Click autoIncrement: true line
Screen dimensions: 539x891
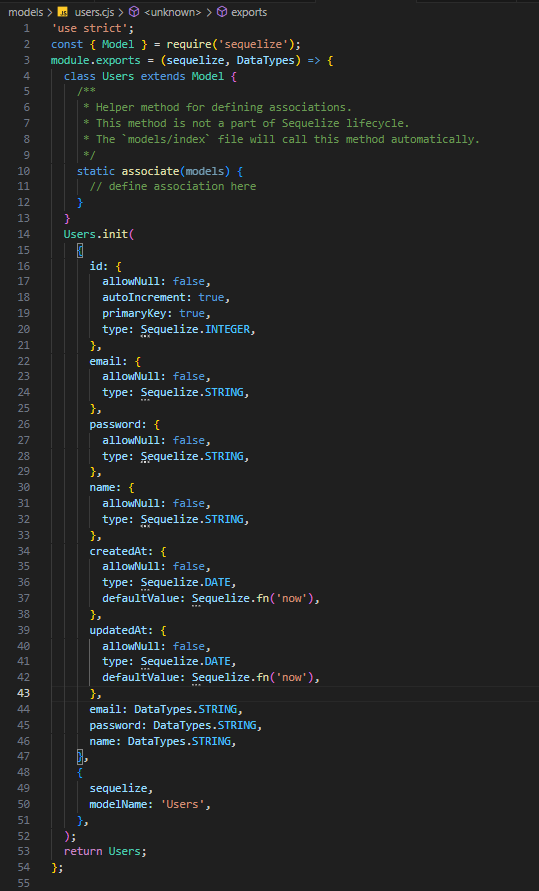(166, 297)
